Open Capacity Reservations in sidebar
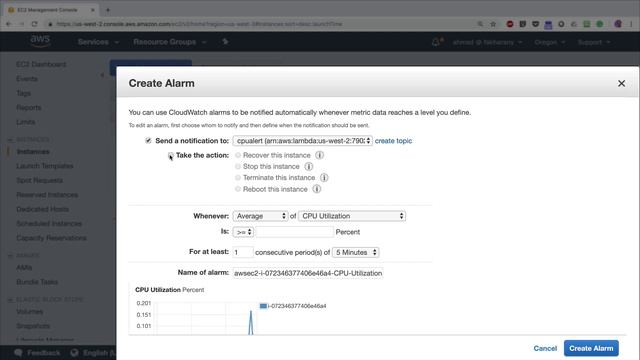The height and width of the screenshot is (360, 640). 51,238
